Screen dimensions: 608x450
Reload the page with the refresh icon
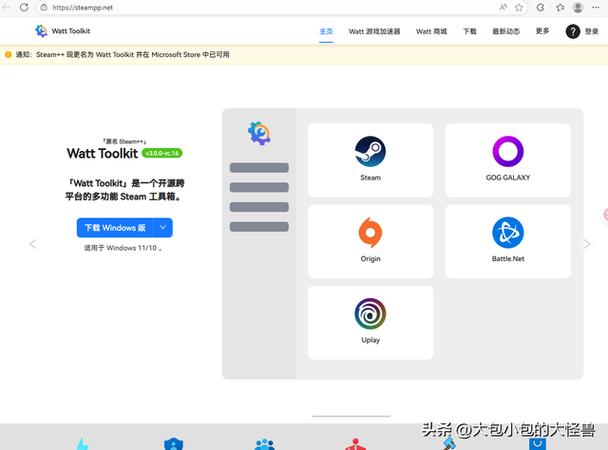24,7
